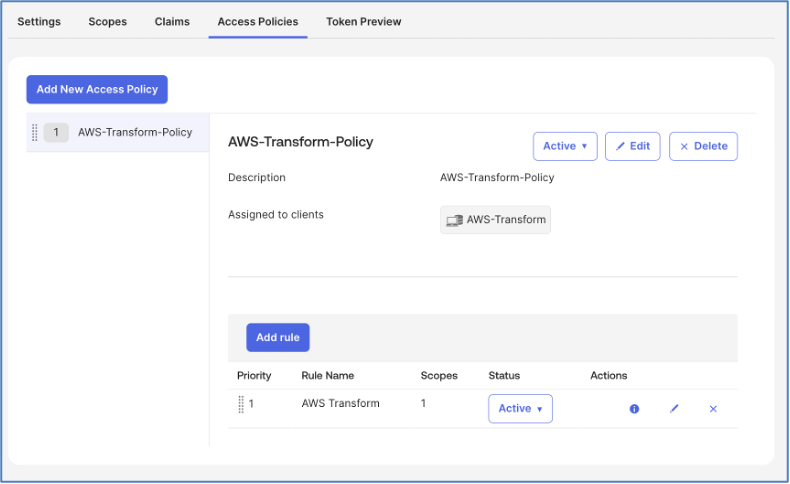Click the AWS Transform rule name cell
Image resolution: width=790 pixels, height=484 pixels.
[341, 403]
